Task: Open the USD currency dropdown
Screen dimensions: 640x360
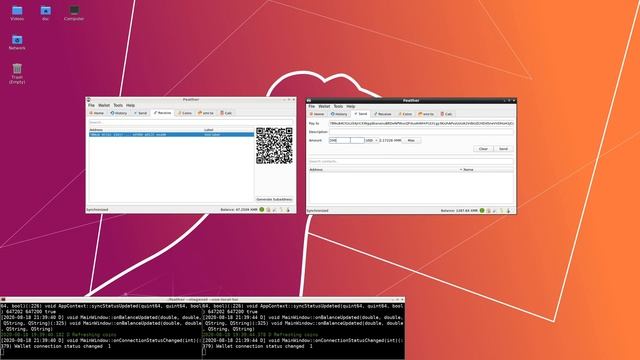Action: tap(371, 140)
